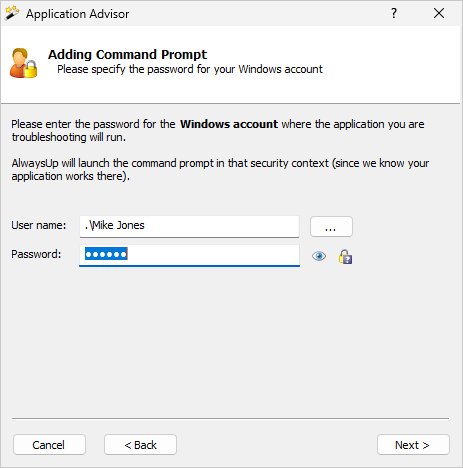Click the magic wand icon in title bar
Viewport: 463px width, 468px height.
(12, 13)
